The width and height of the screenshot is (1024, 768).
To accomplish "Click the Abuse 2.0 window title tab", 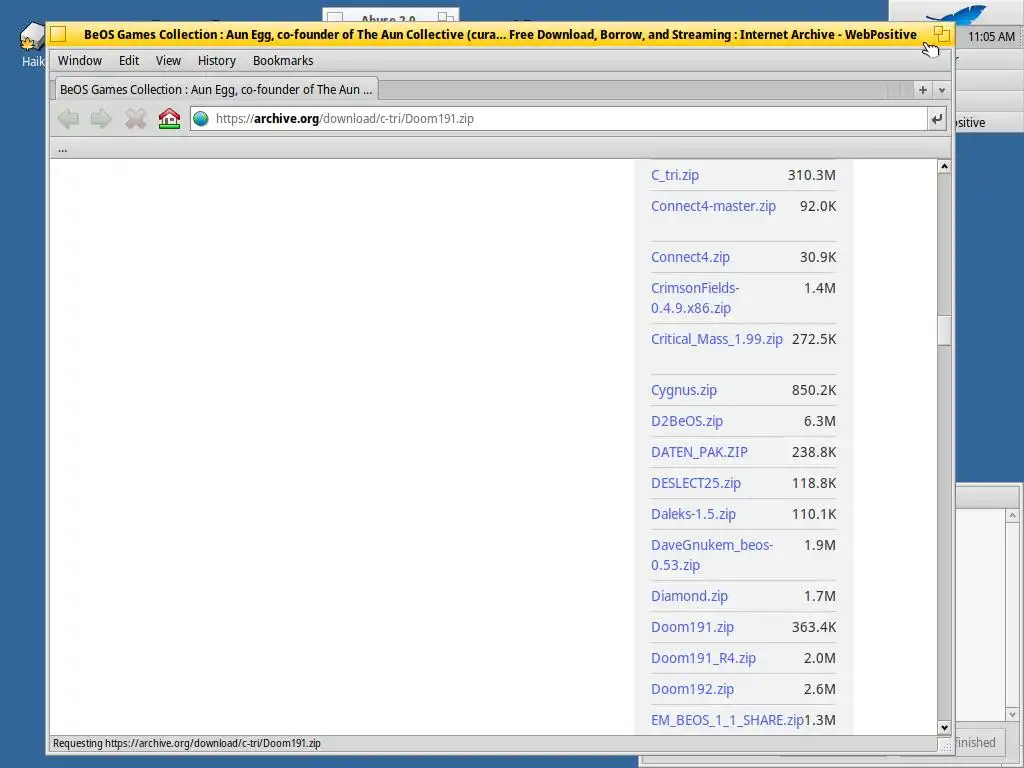I will point(390,17).
